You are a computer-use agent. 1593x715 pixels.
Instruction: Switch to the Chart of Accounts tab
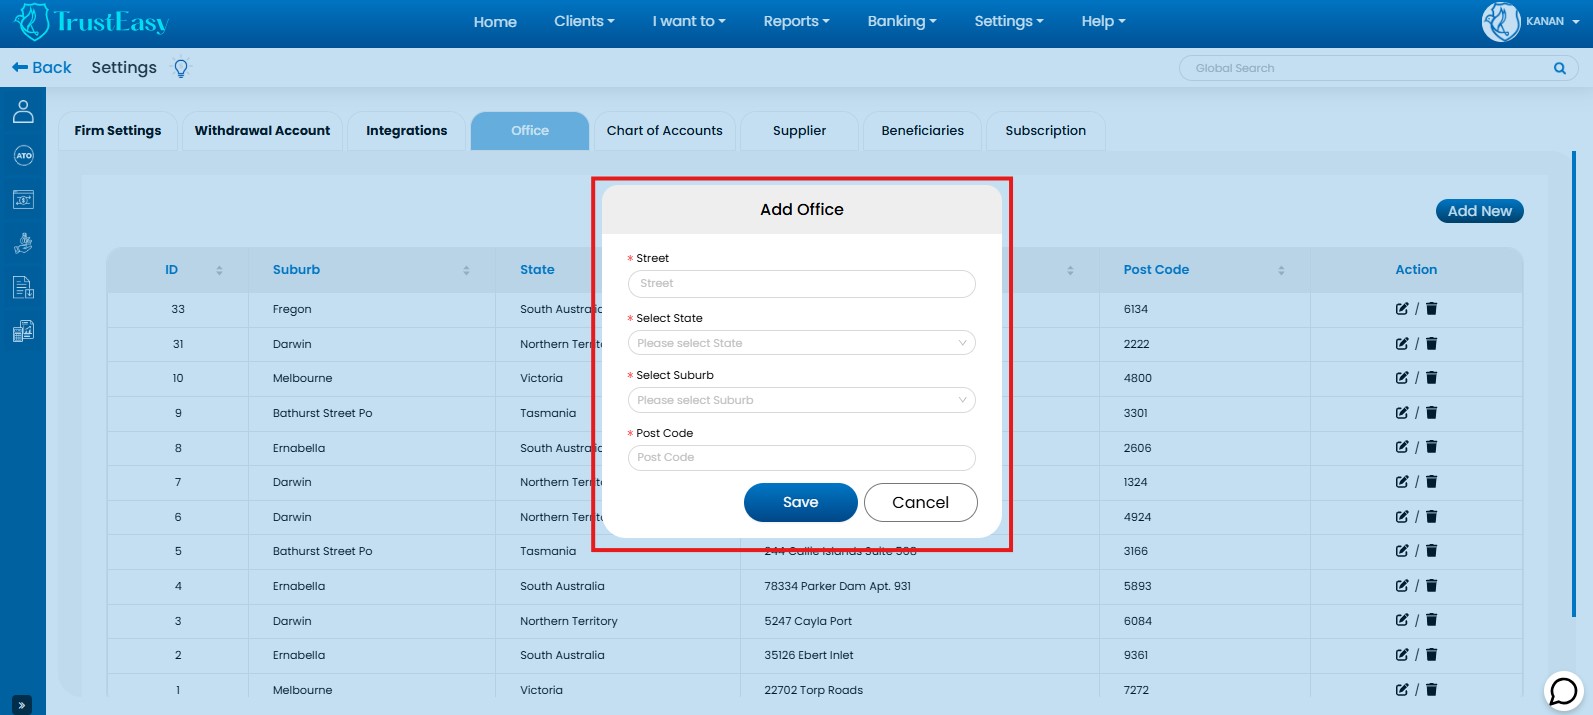tap(664, 131)
